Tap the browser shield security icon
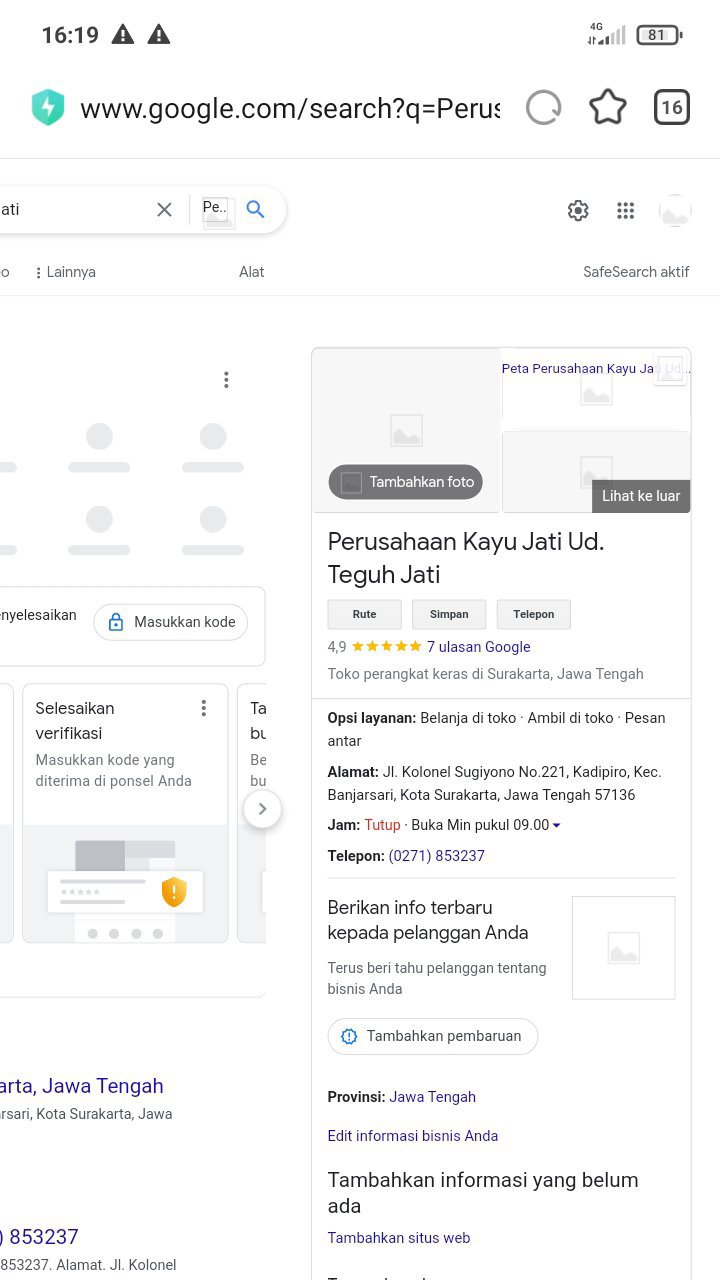The width and height of the screenshot is (720, 1280). tap(47, 107)
